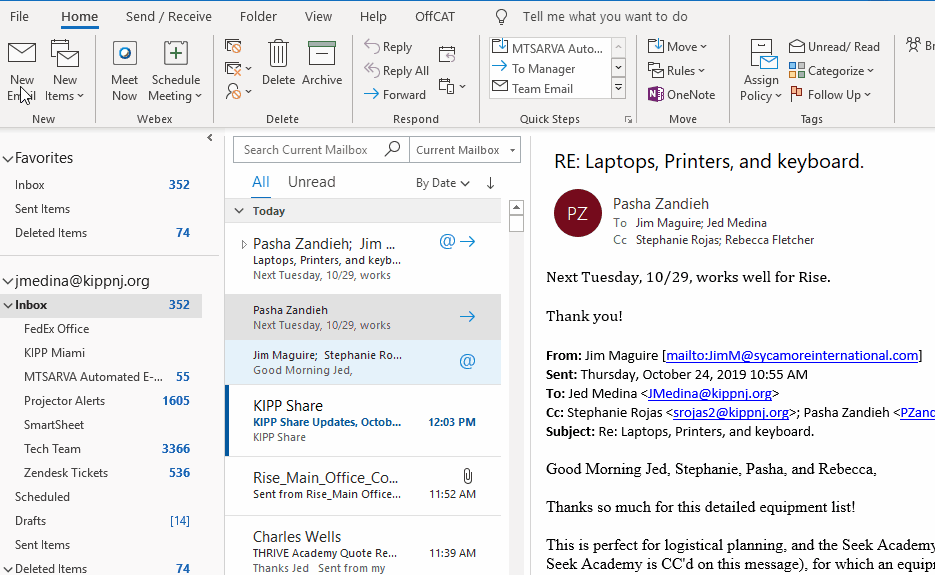The height and width of the screenshot is (575, 935).
Task: Click the New Email icon
Action: [22, 69]
